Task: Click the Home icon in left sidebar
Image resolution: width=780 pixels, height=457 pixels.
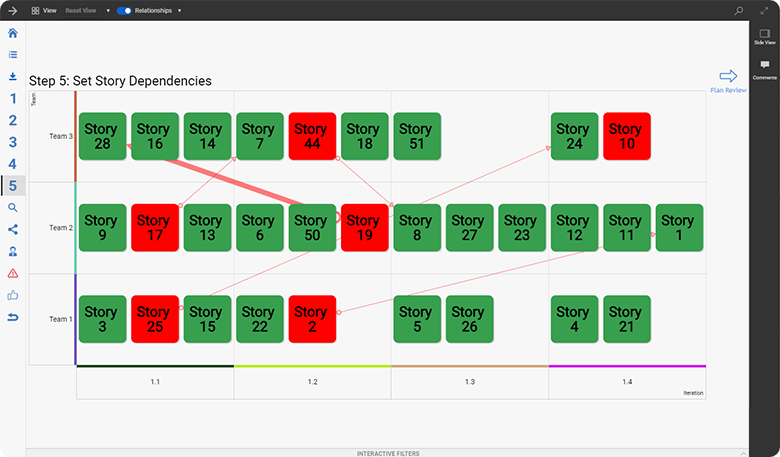Action: click(x=13, y=33)
